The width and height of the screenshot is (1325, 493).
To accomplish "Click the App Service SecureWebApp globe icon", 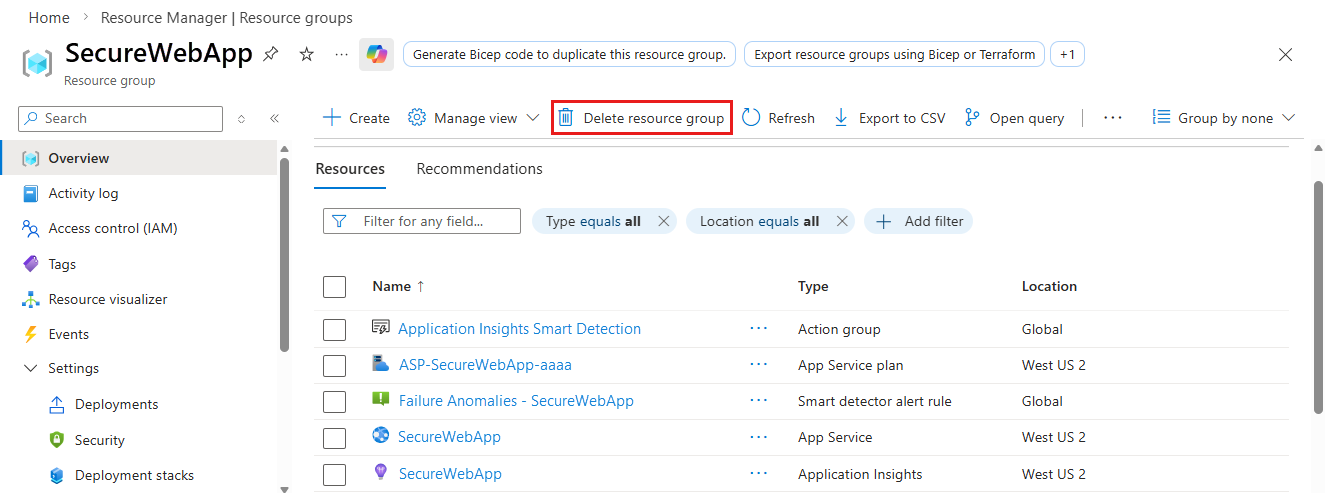I will pyautogui.click(x=380, y=436).
